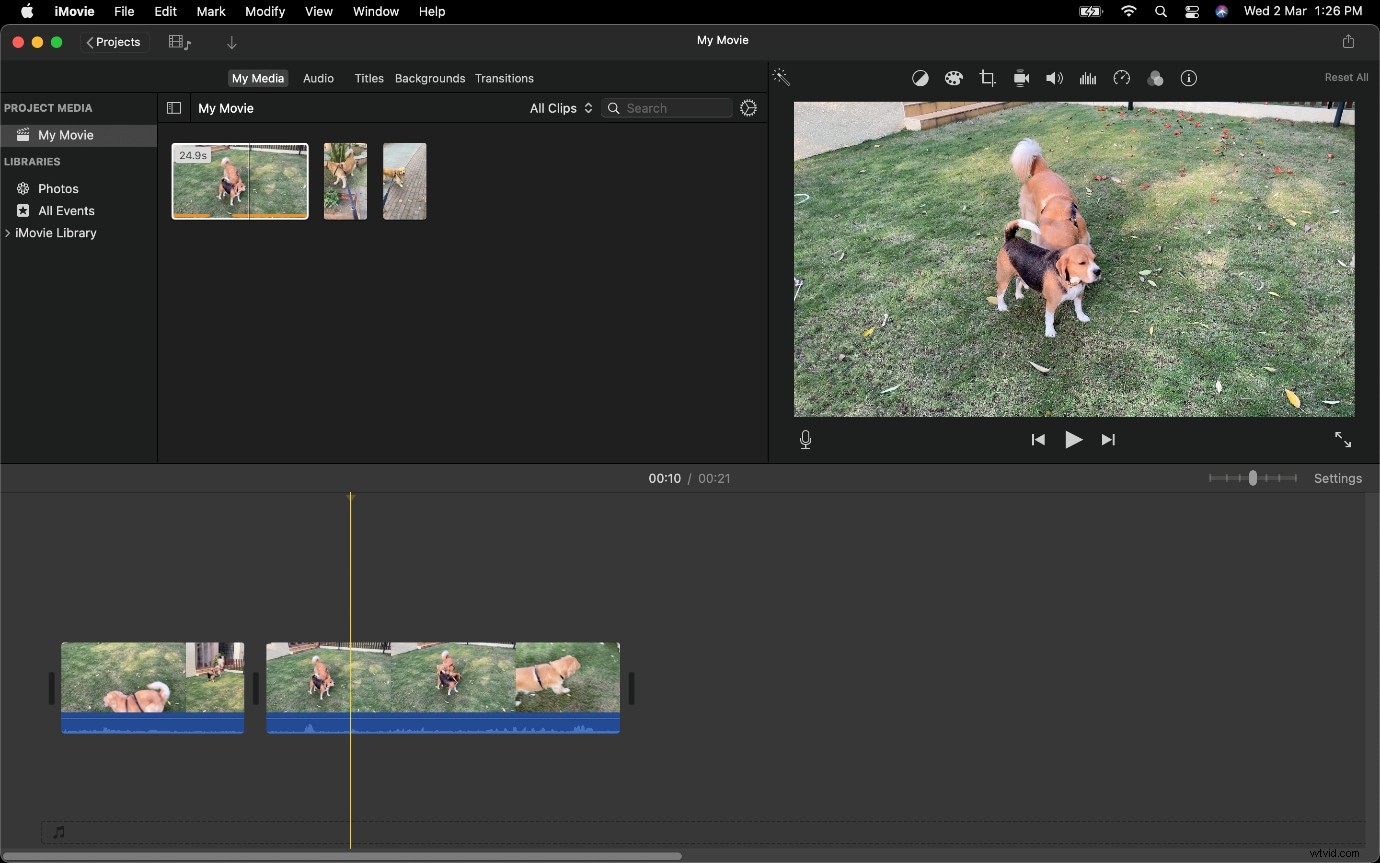Select the Volume adjustment tool
The height and width of the screenshot is (863, 1380).
pos(1054,78)
